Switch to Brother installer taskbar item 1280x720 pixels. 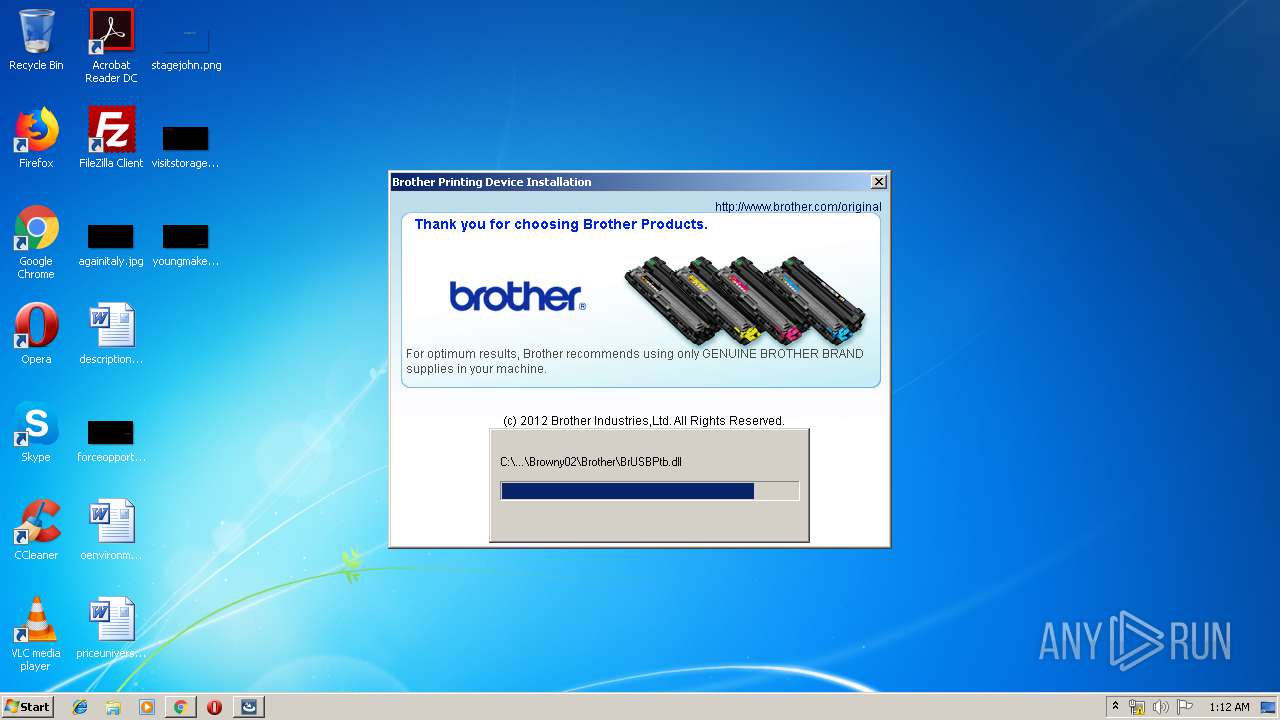[x=249, y=707]
